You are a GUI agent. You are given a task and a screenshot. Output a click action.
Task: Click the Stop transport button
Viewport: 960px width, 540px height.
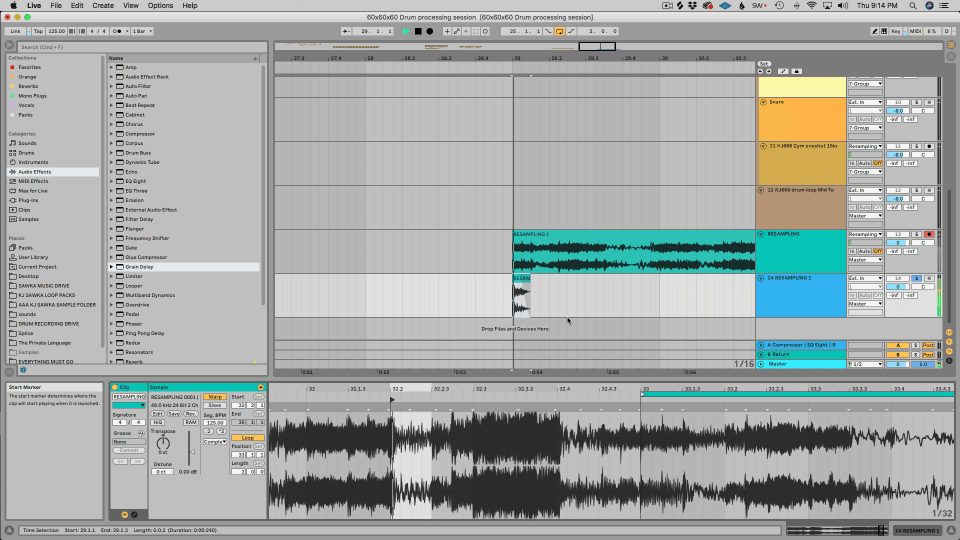(418, 31)
